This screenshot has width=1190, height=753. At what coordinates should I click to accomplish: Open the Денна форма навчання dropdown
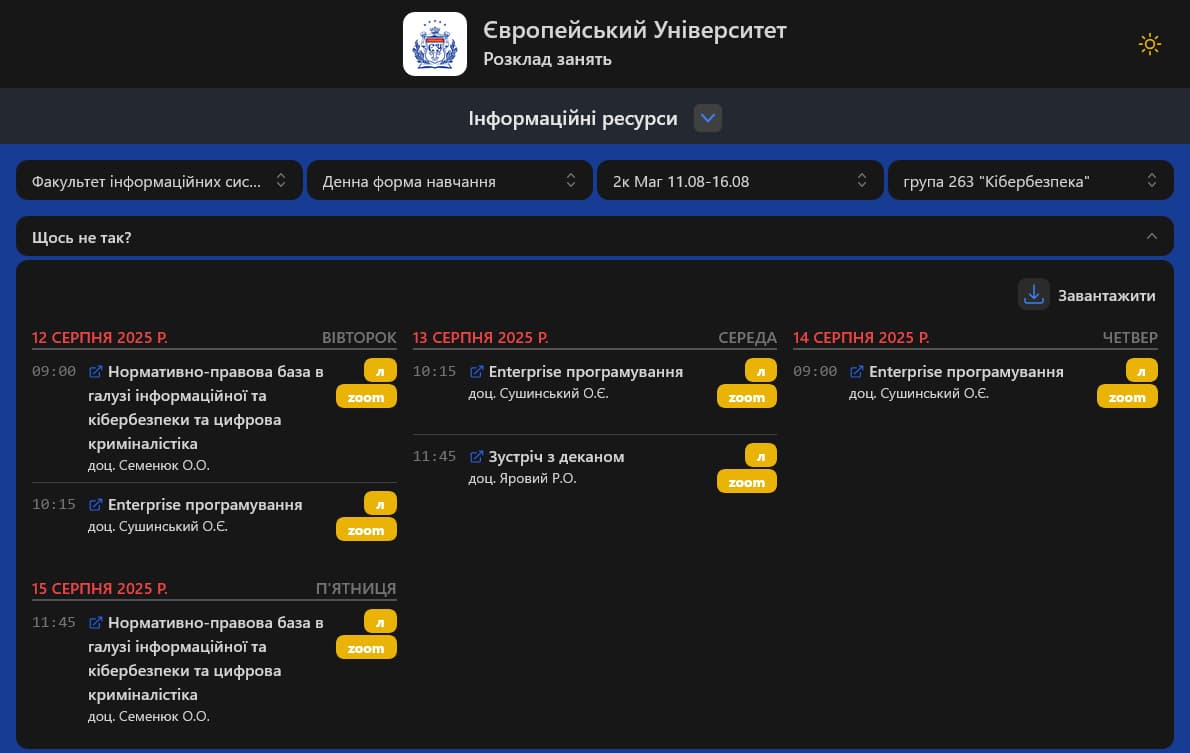449,181
